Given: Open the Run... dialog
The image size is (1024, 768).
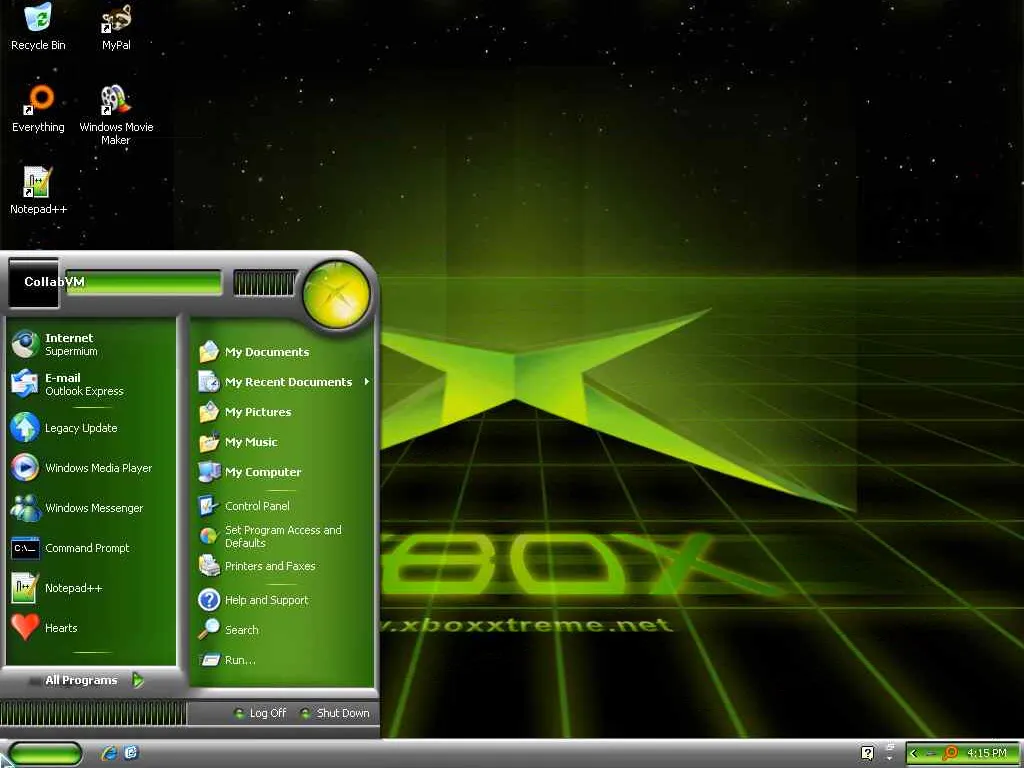Looking at the screenshot, I should pyautogui.click(x=283, y=660).
